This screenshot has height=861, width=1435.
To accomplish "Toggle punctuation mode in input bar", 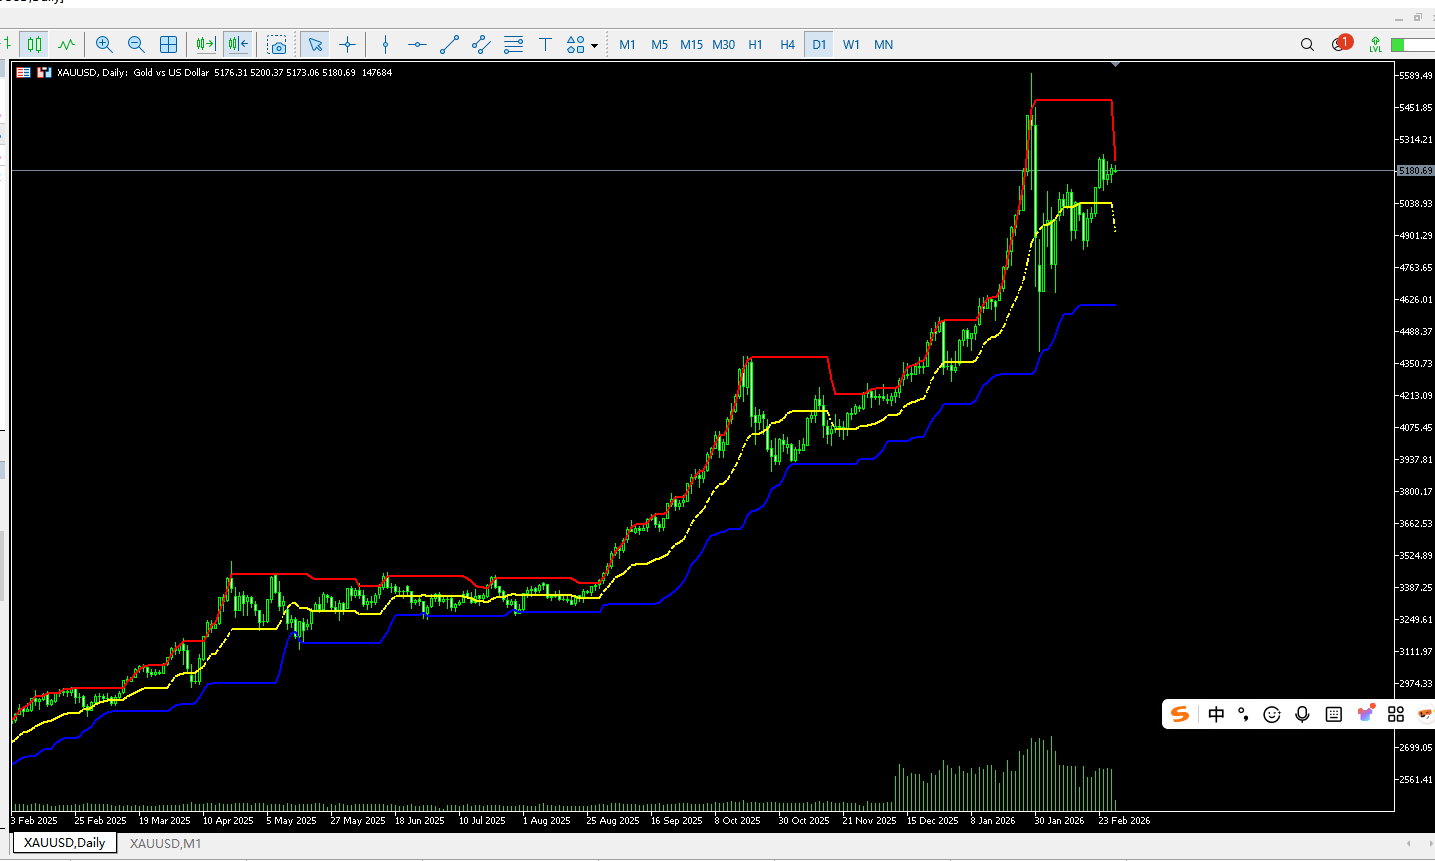I will 1243,714.
